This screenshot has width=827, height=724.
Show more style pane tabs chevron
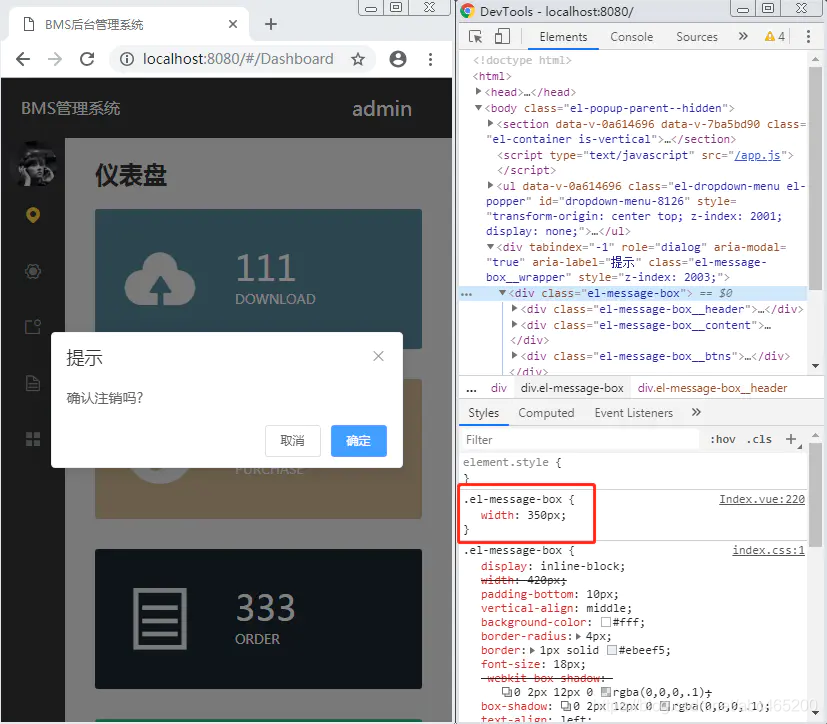696,412
